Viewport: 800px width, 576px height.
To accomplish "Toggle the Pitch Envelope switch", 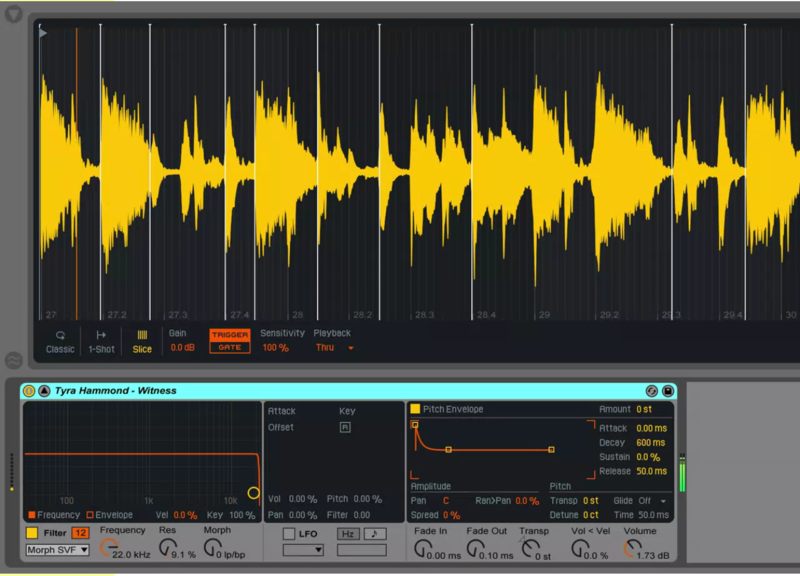I will point(415,409).
